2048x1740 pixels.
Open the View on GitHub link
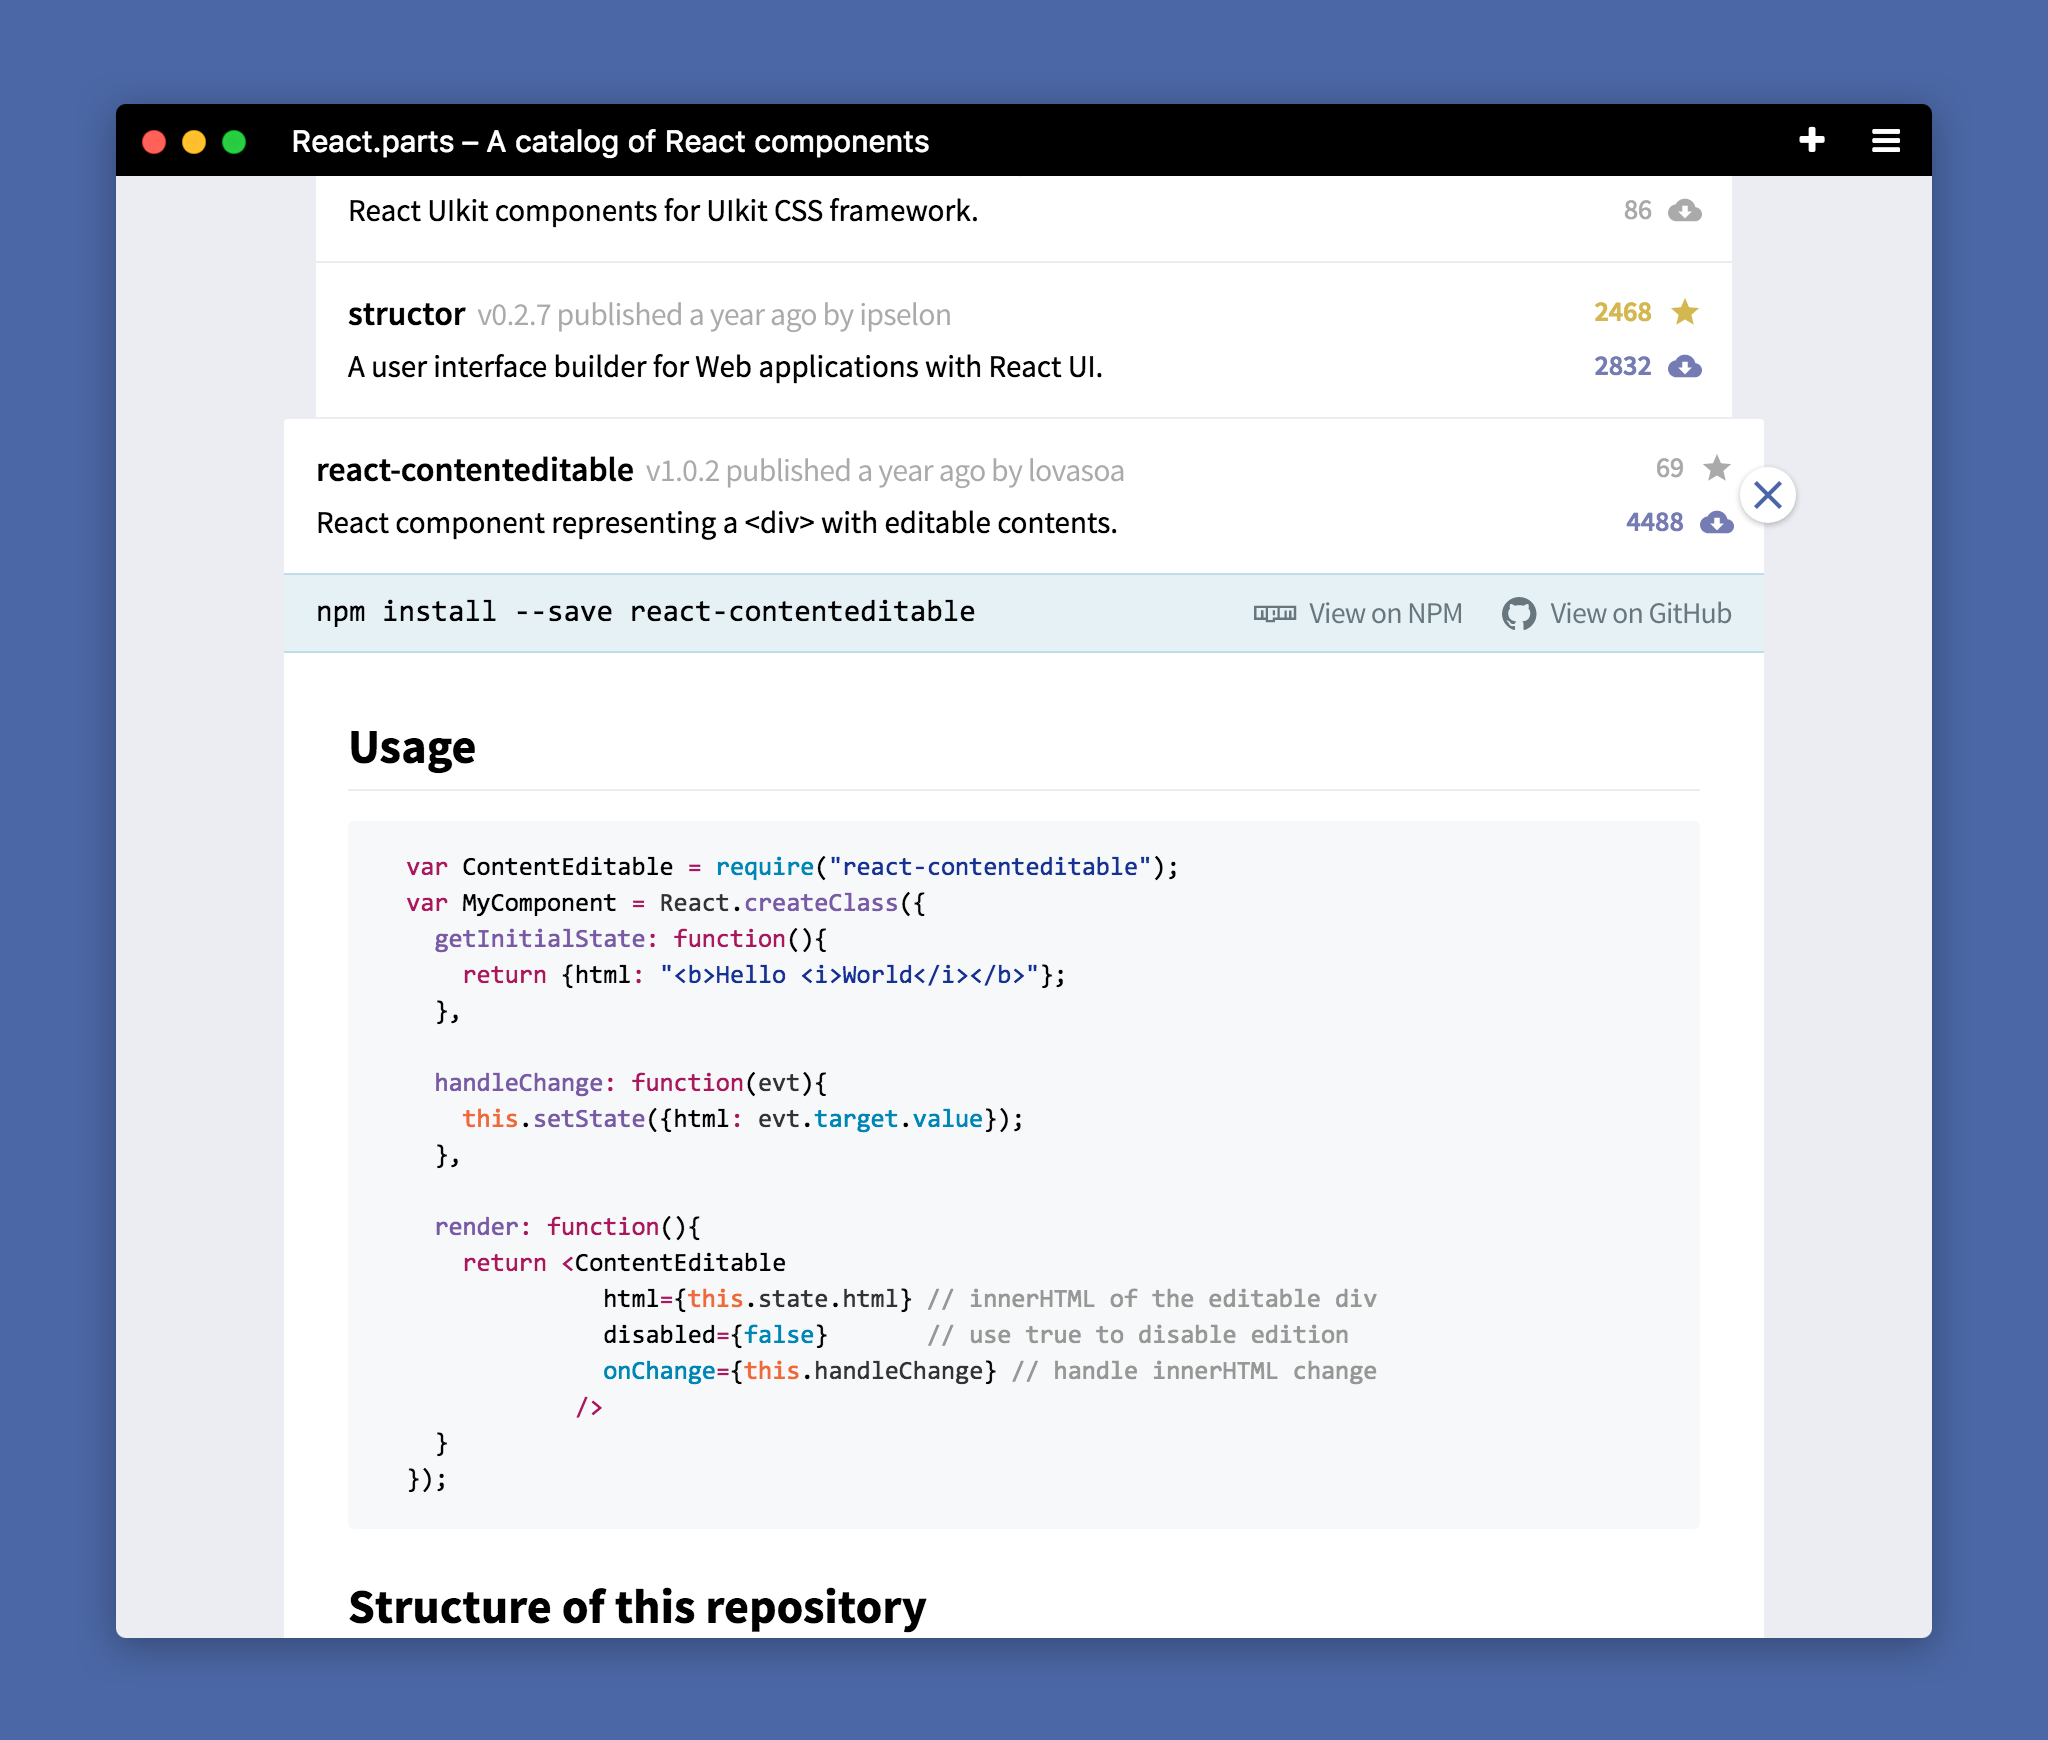[1640, 613]
